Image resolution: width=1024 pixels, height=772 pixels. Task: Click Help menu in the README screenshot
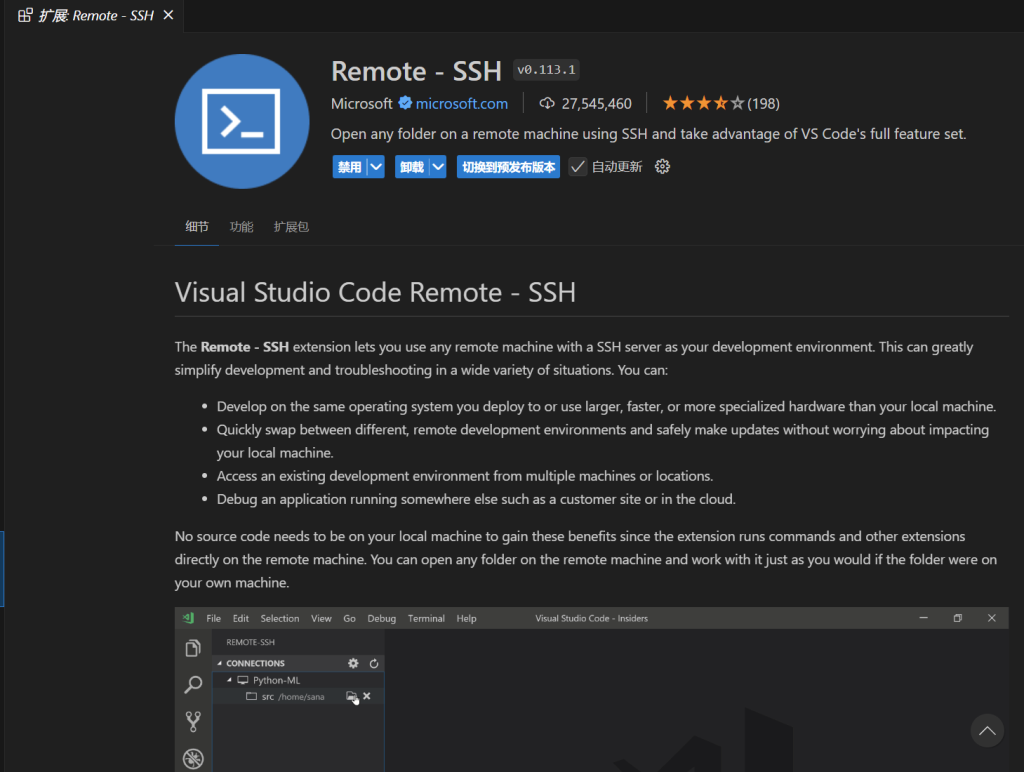pos(466,619)
